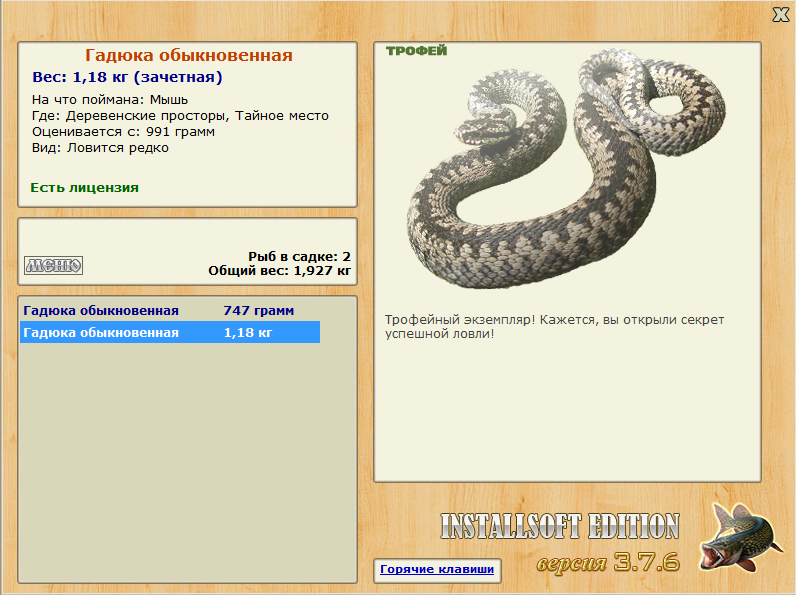Click the Общий вес: 1,927 кг total
The width and height of the screenshot is (796, 595).
click(279, 271)
